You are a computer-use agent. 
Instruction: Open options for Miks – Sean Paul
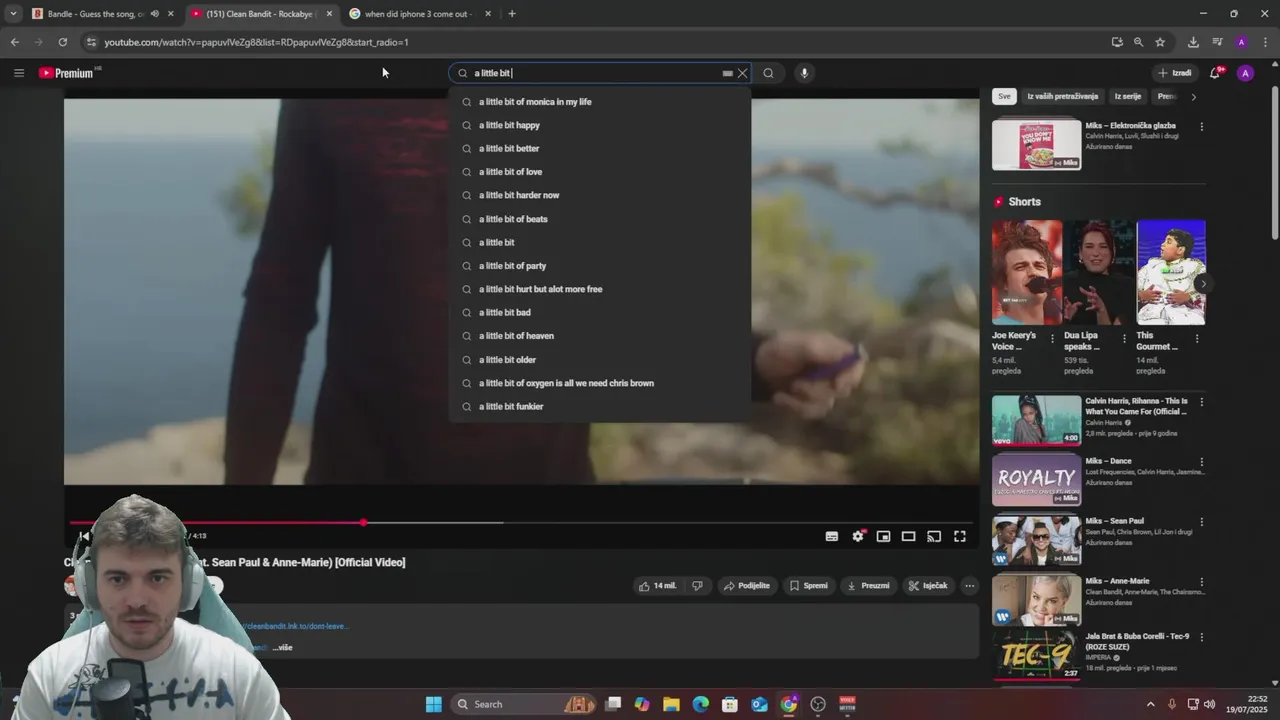[x=1202, y=522]
